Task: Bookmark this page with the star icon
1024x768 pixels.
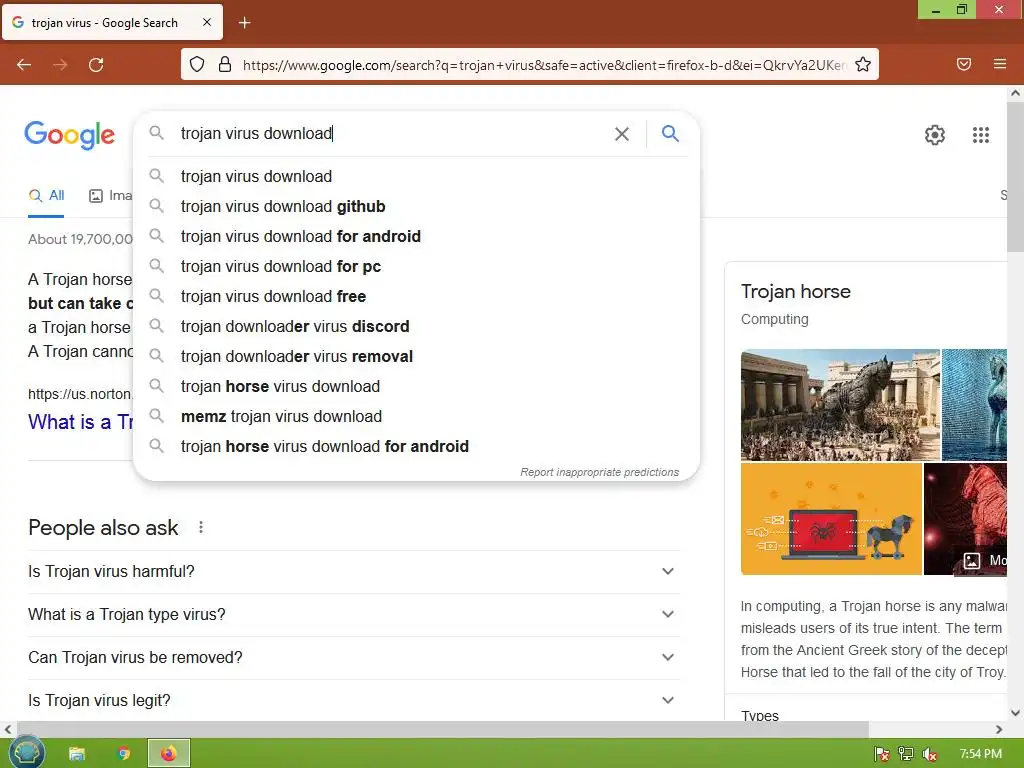Action: pyautogui.click(x=863, y=64)
